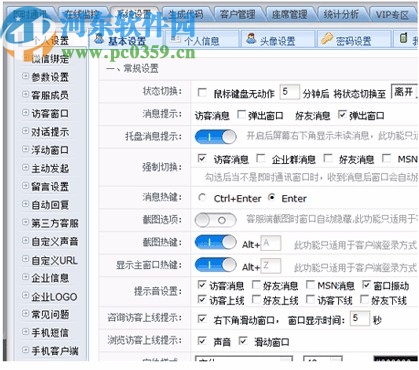Image resolution: width=419 pixels, height=370 pixels.
Task: Open 手机客户端 in the sidebar
Action: point(55,351)
